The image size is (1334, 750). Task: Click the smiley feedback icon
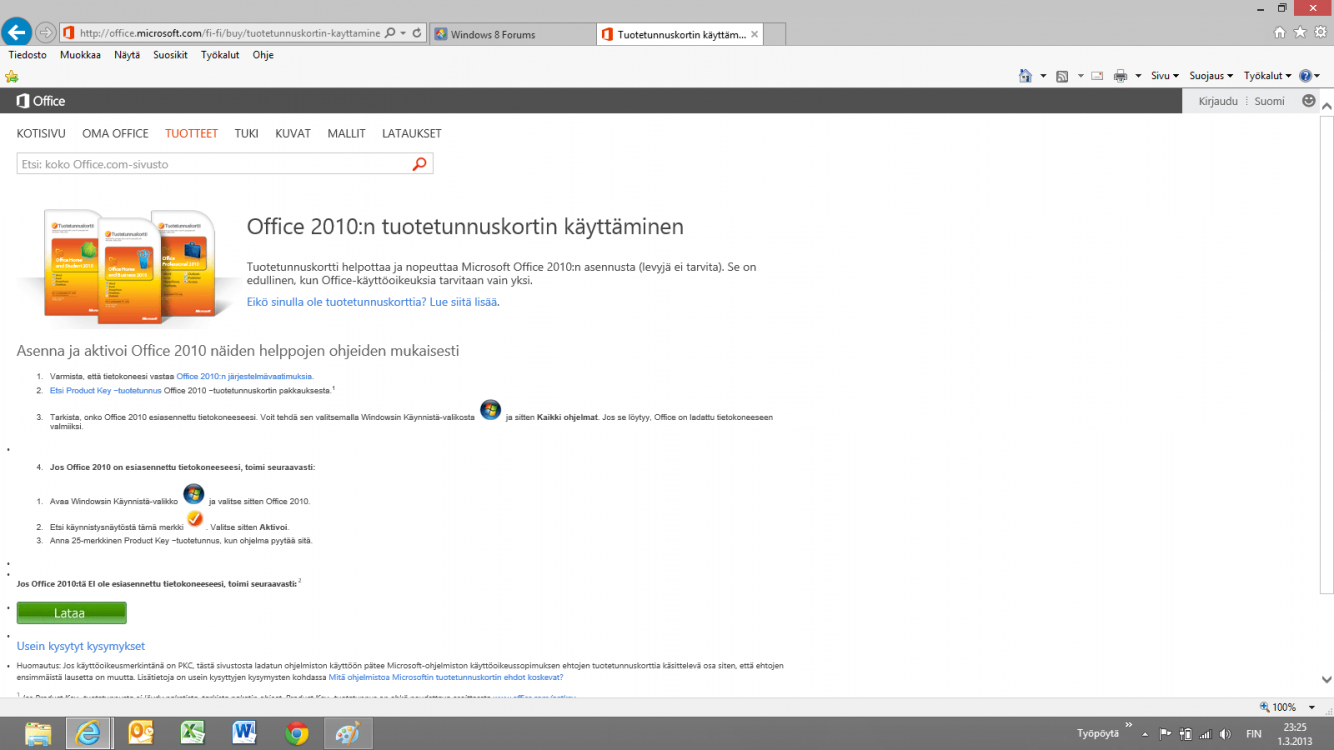click(x=1309, y=101)
